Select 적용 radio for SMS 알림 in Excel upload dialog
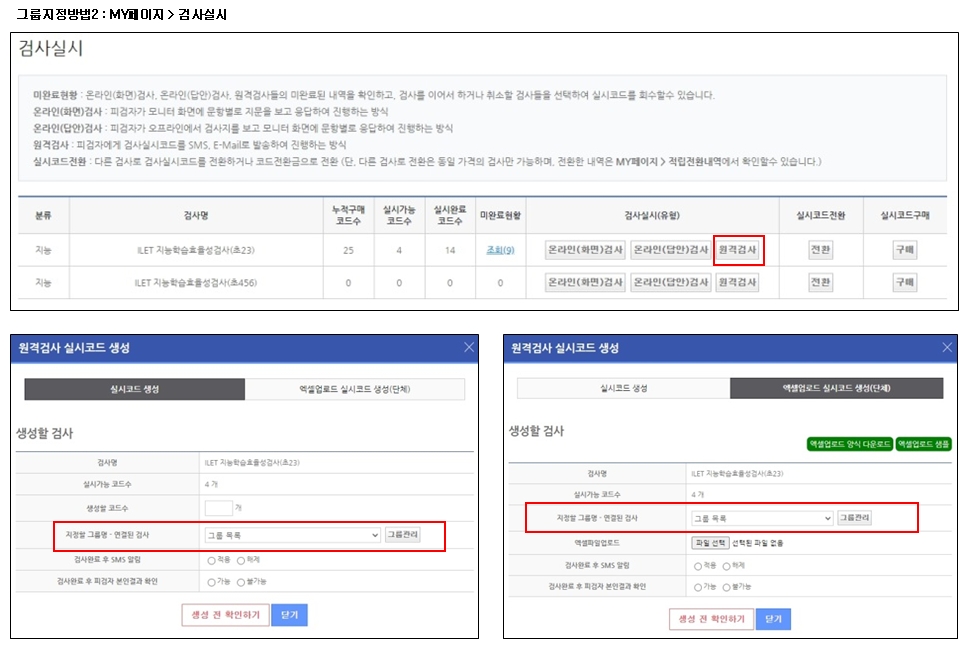 (698, 565)
